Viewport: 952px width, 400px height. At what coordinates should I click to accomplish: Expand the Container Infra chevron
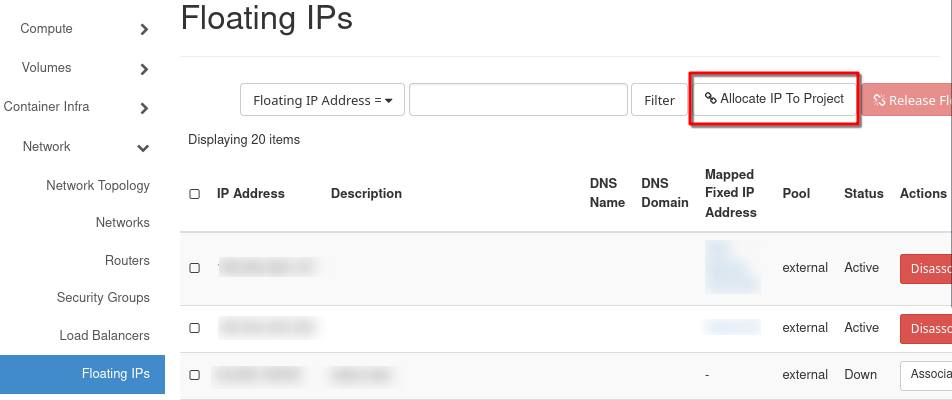click(144, 108)
